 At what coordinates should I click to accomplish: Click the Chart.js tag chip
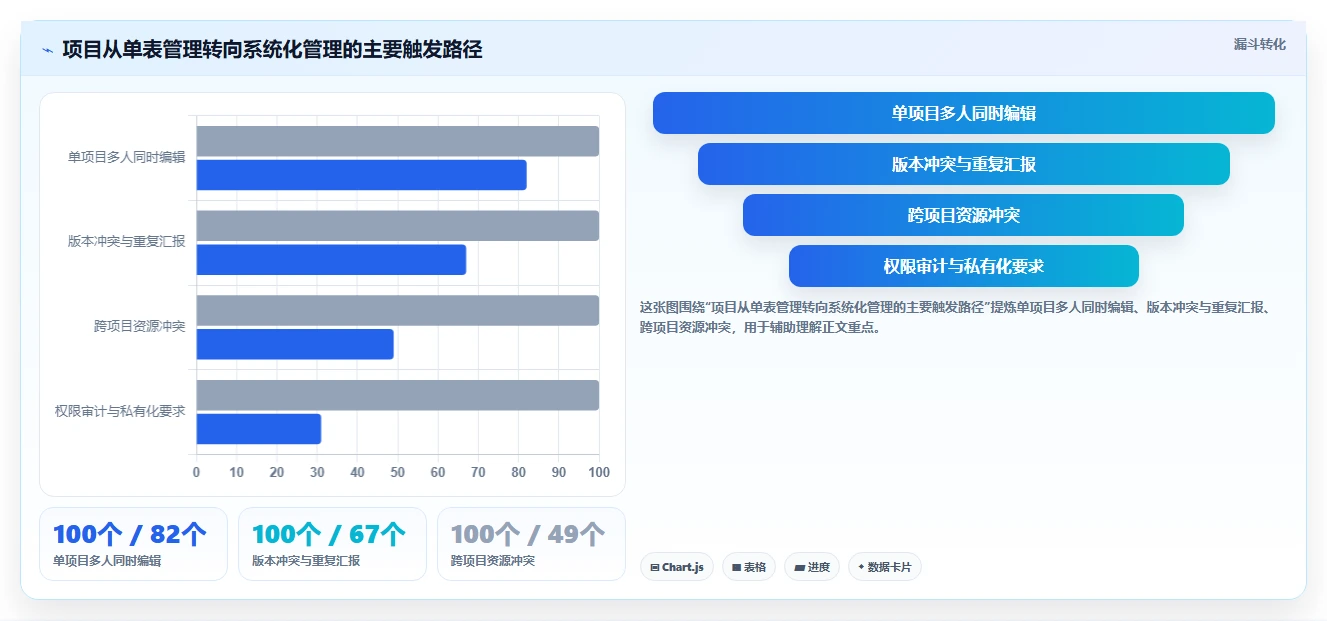677,567
